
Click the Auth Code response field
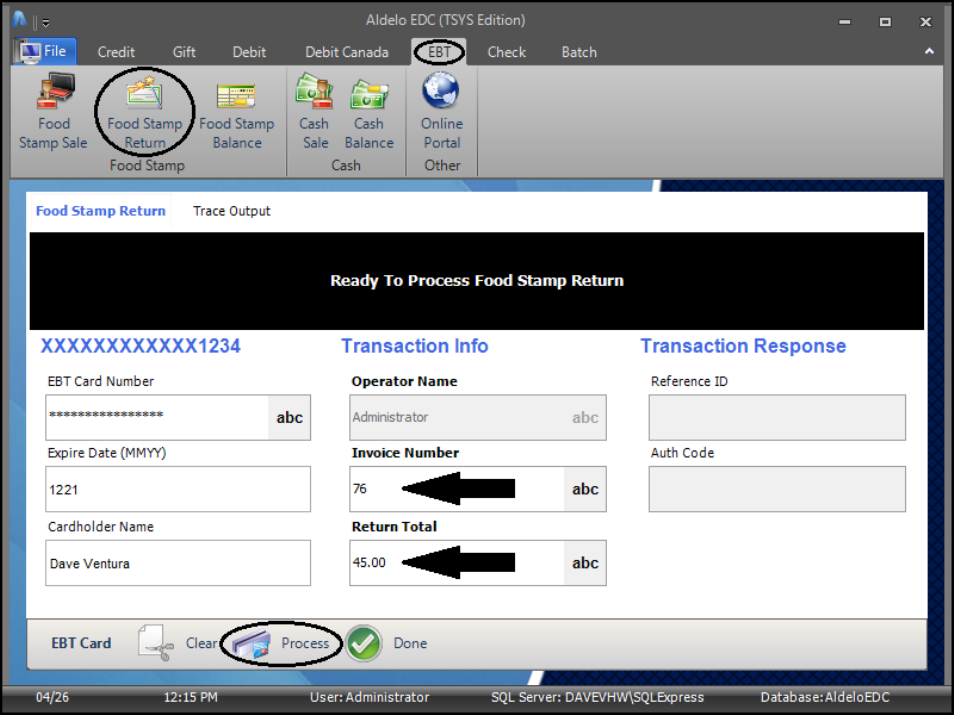tap(777, 489)
